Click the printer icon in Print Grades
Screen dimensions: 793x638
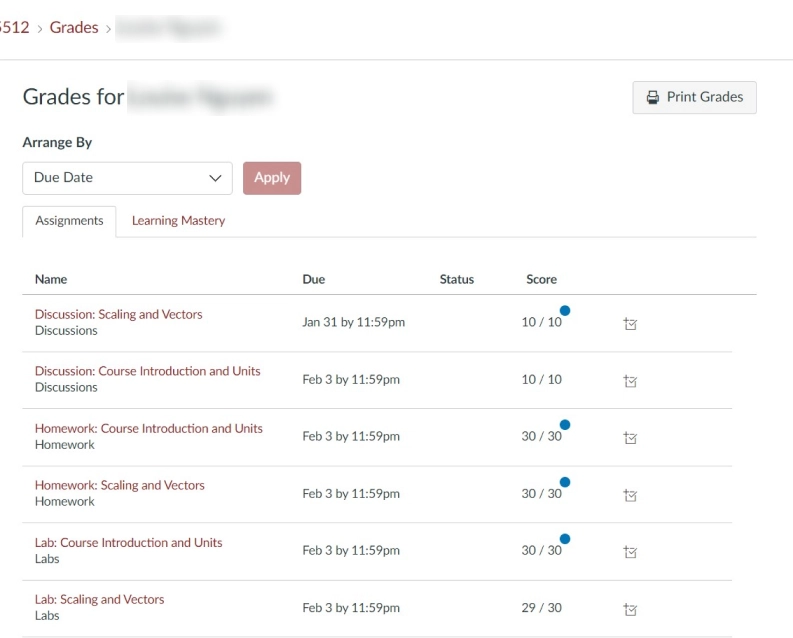tap(653, 97)
